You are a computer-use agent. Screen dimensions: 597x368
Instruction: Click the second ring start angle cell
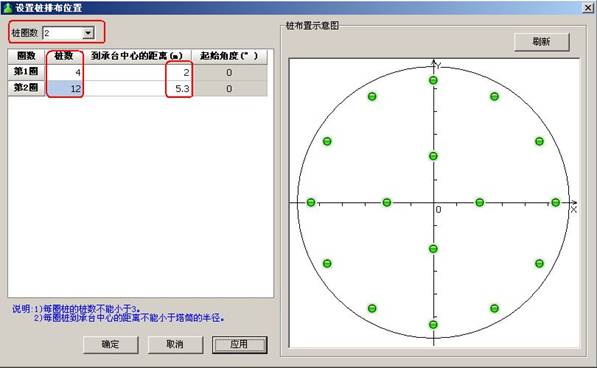point(229,88)
